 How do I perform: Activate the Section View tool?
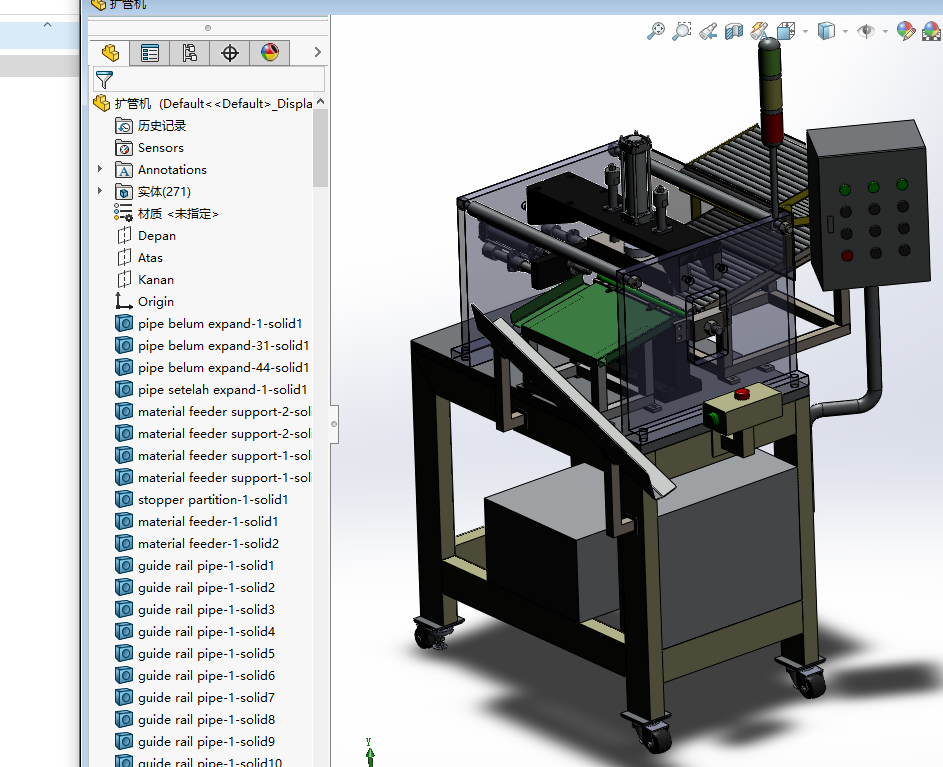734,31
